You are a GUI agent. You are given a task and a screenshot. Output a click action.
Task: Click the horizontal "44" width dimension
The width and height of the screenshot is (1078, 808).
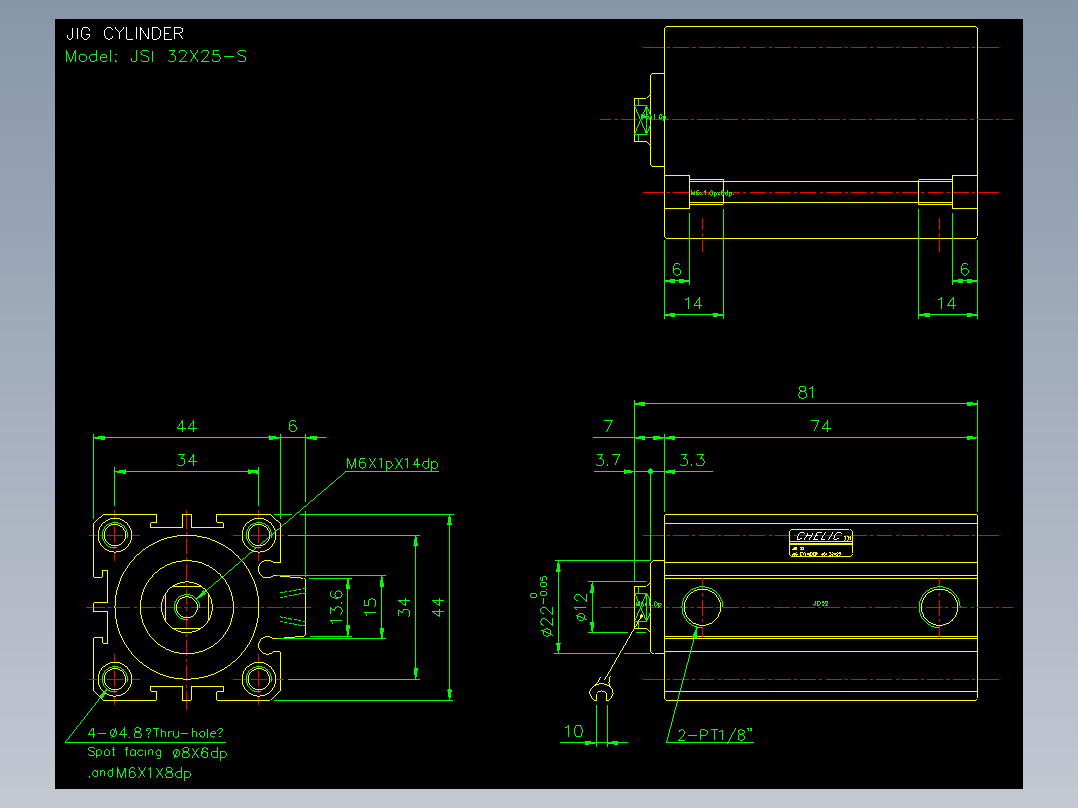click(187, 426)
